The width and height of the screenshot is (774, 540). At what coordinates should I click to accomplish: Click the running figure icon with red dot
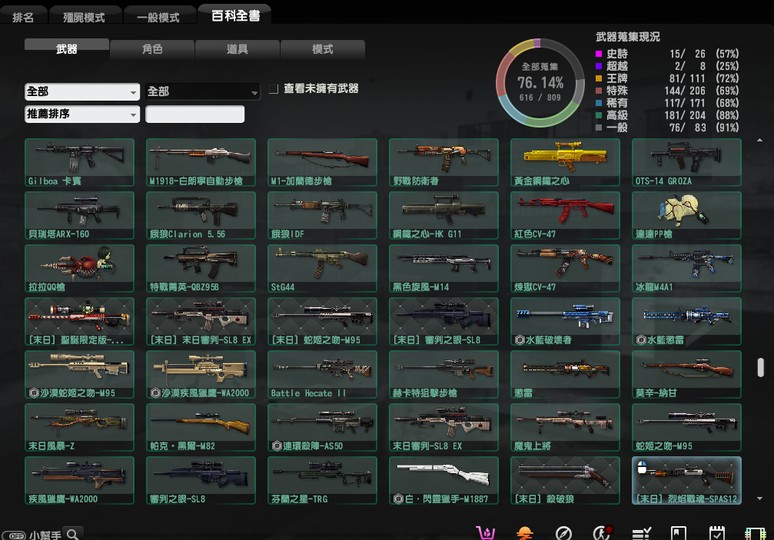(x=601, y=532)
